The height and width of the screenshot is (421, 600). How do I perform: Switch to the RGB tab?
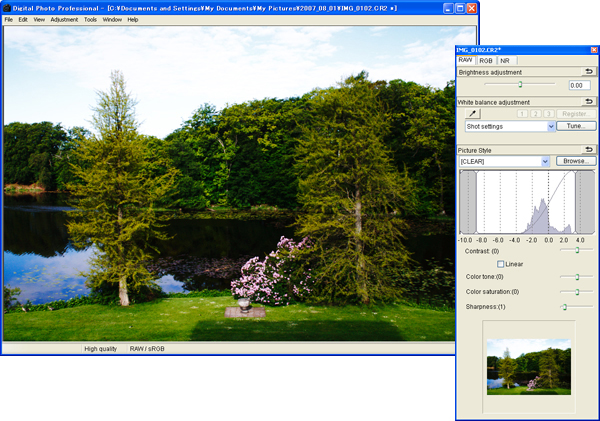click(486, 61)
